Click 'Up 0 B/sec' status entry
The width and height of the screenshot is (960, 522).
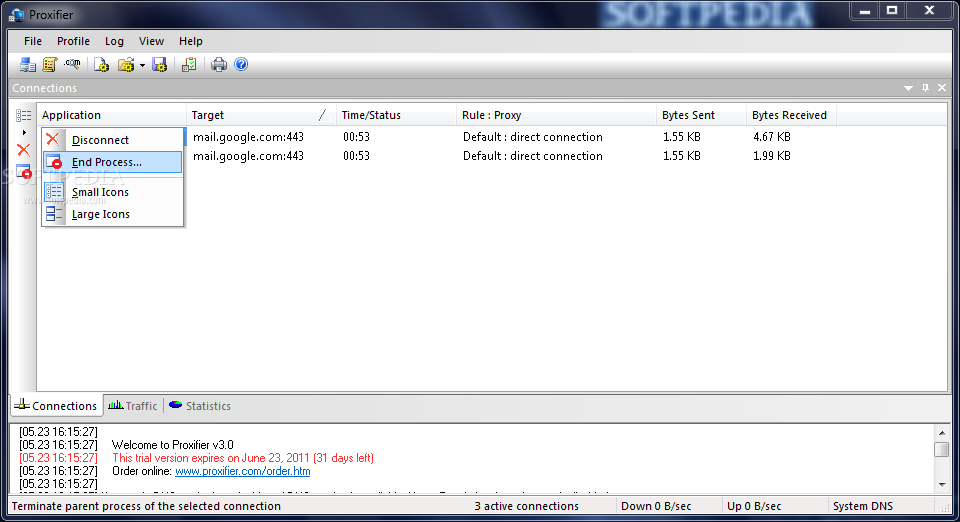[x=754, y=506]
